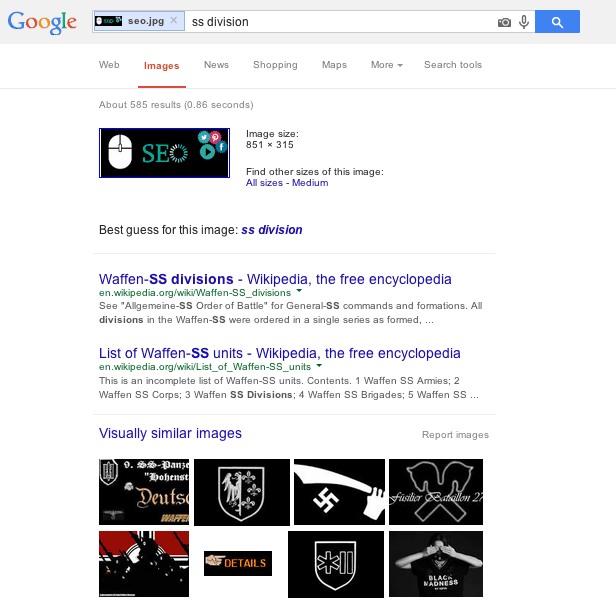The width and height of the screenshot is (616, 609).
Task: Click into the search text field
Action: [340, 22]
